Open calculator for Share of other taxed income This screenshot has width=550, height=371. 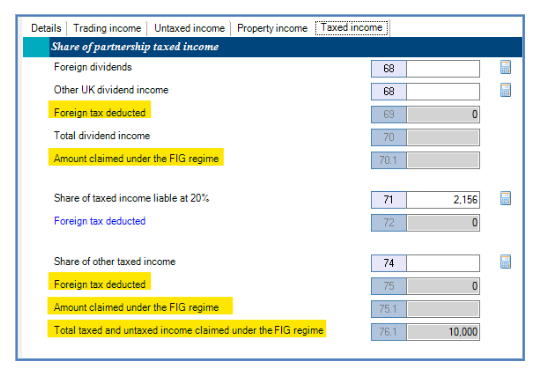(x=505, y=262)
